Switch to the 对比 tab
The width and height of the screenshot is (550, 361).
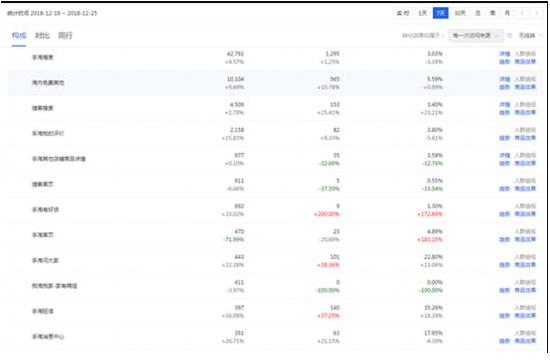click(42, 35)
